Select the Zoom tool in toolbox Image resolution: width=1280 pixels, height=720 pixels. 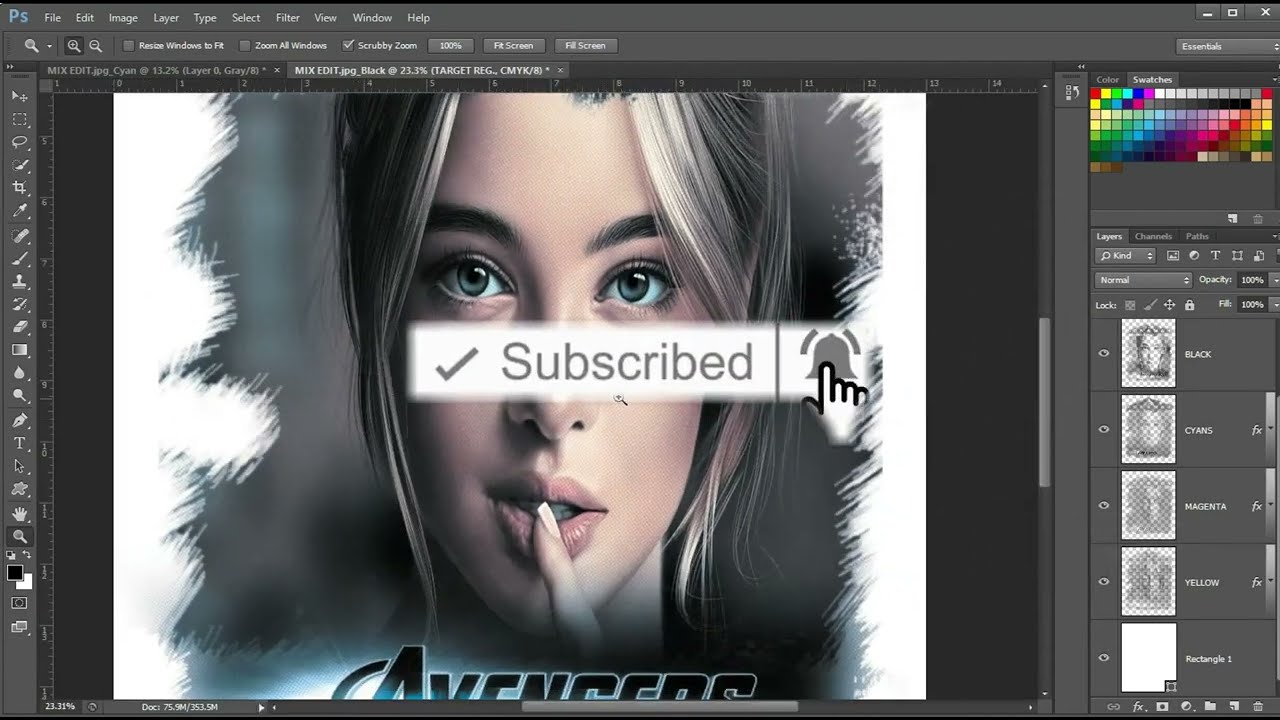point(19,537)
